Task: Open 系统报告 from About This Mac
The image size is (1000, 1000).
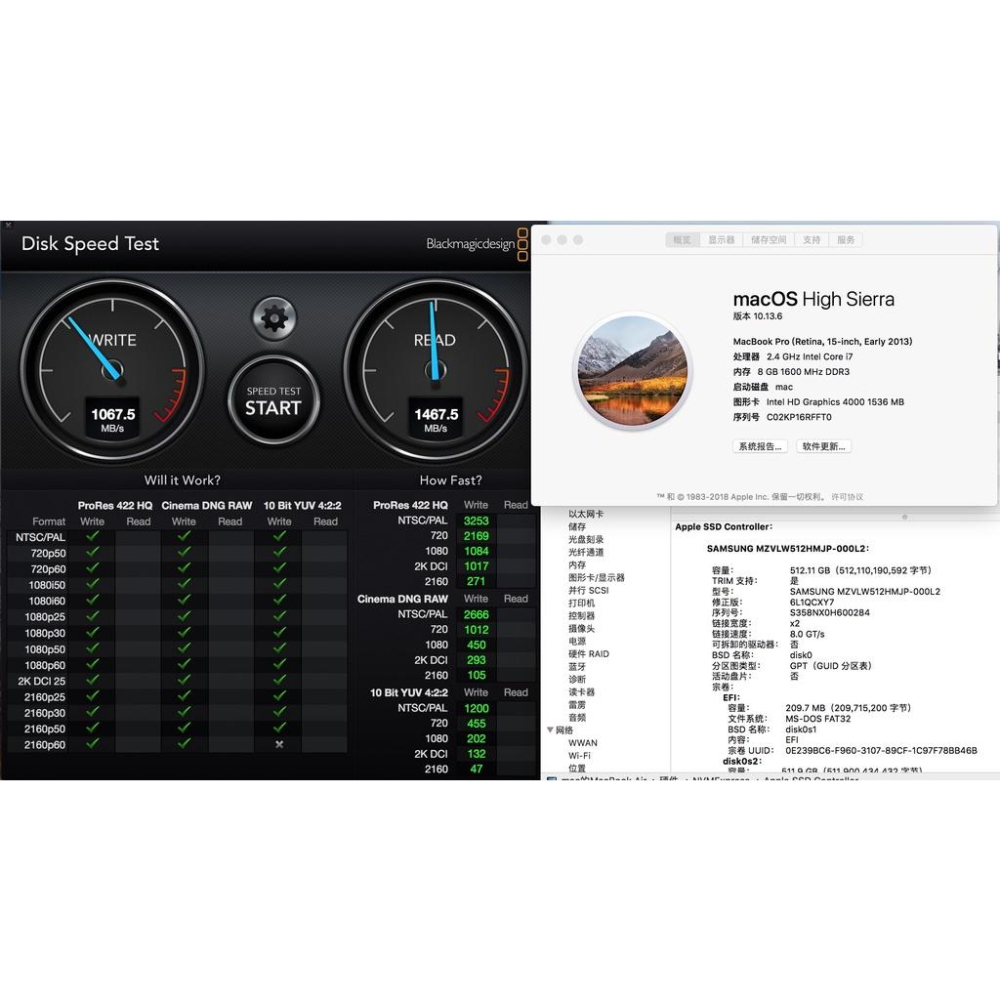Action: click(760, 446)
